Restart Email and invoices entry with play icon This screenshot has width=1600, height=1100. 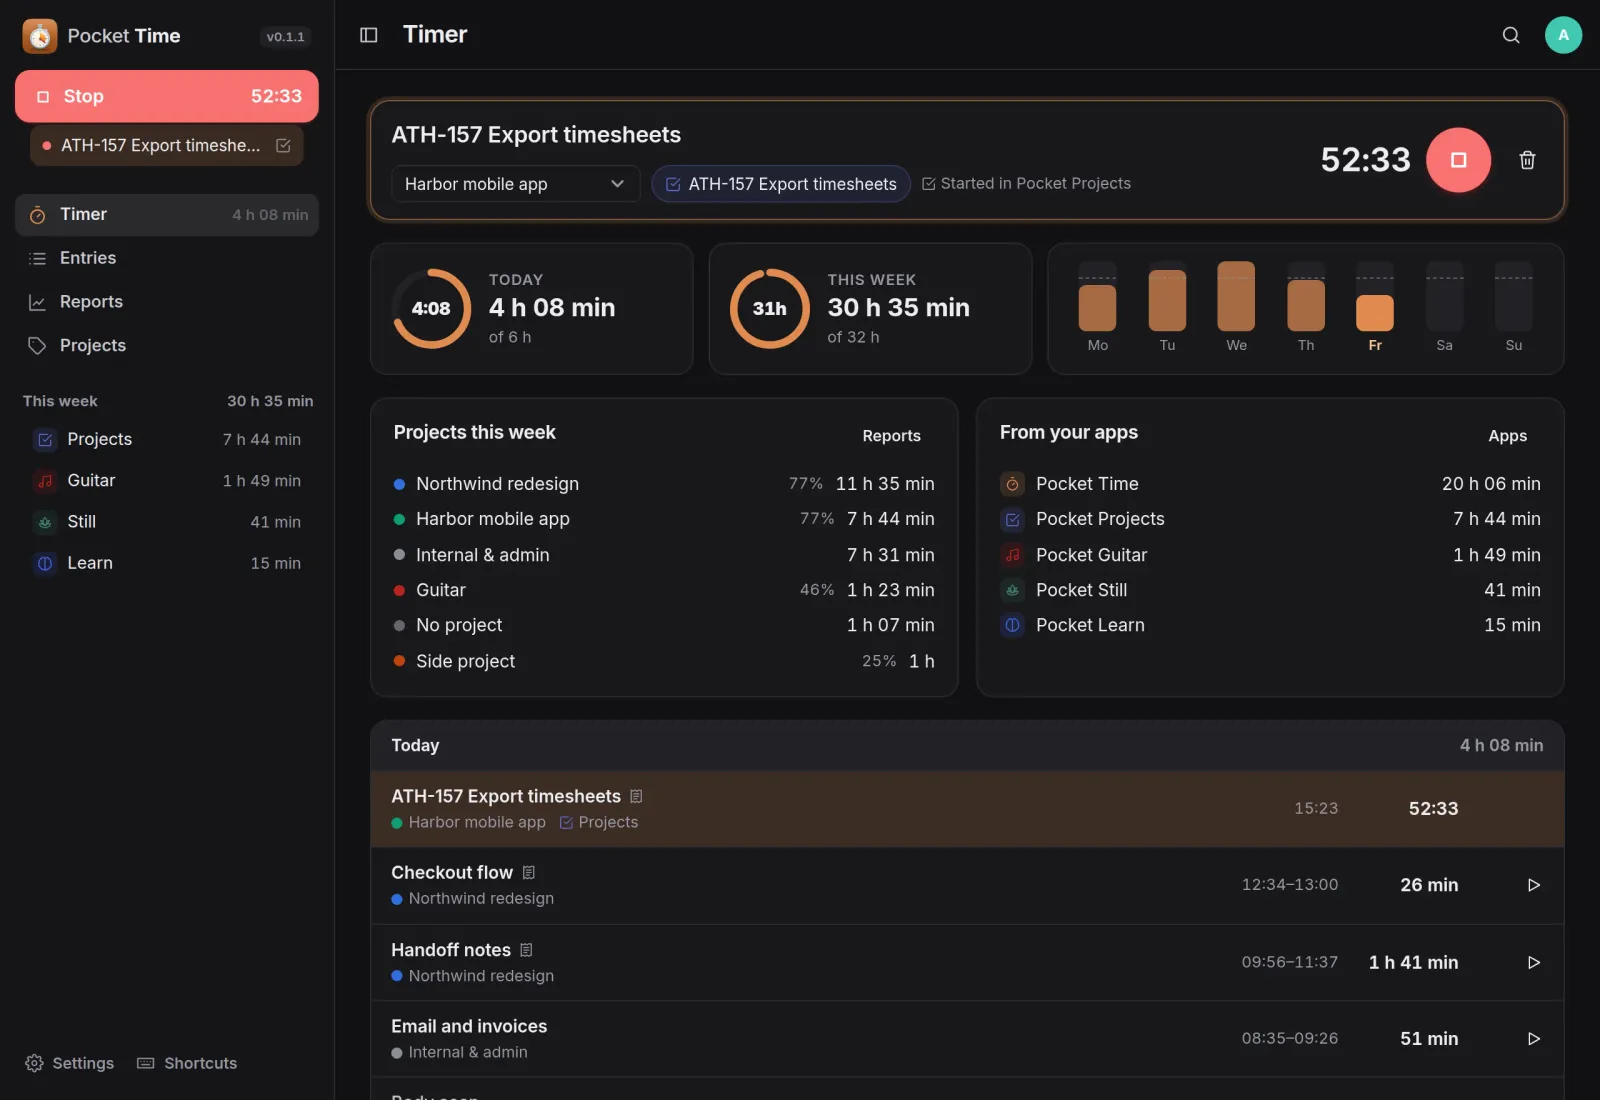[x=1534, y=1039]
